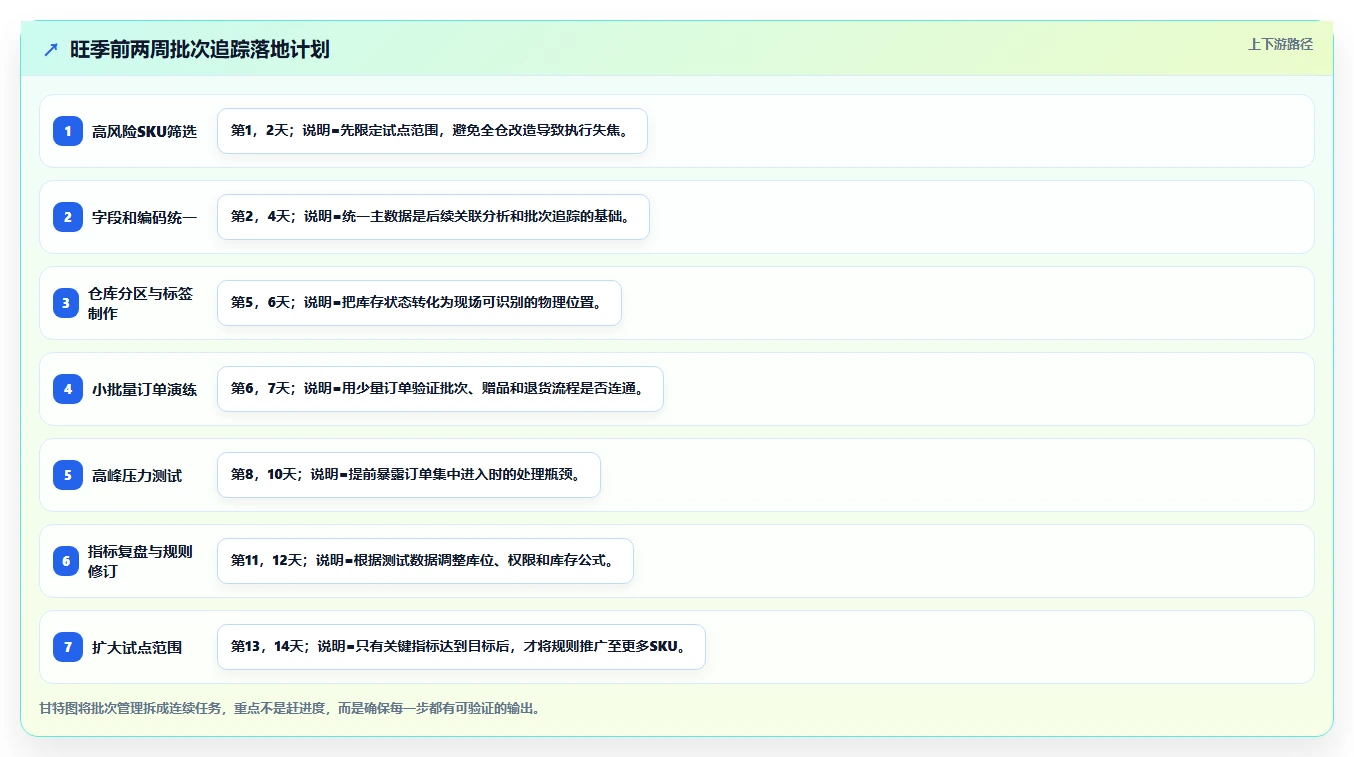Select the 仓库分区与标签制作 step label
The height and width of the screenshot is (757, 1354).
[141, 303]
